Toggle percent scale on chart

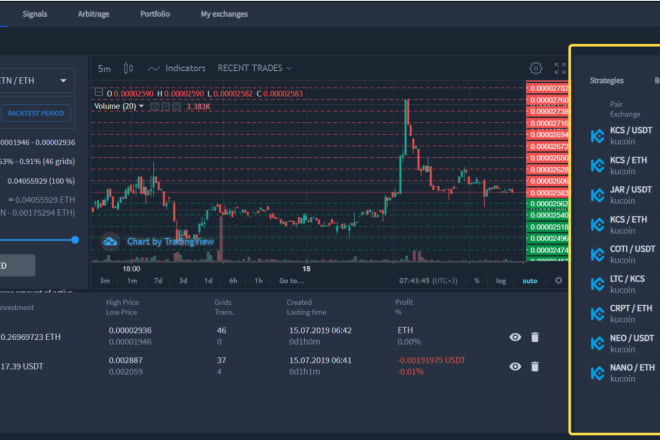click(x=477, y=280)
